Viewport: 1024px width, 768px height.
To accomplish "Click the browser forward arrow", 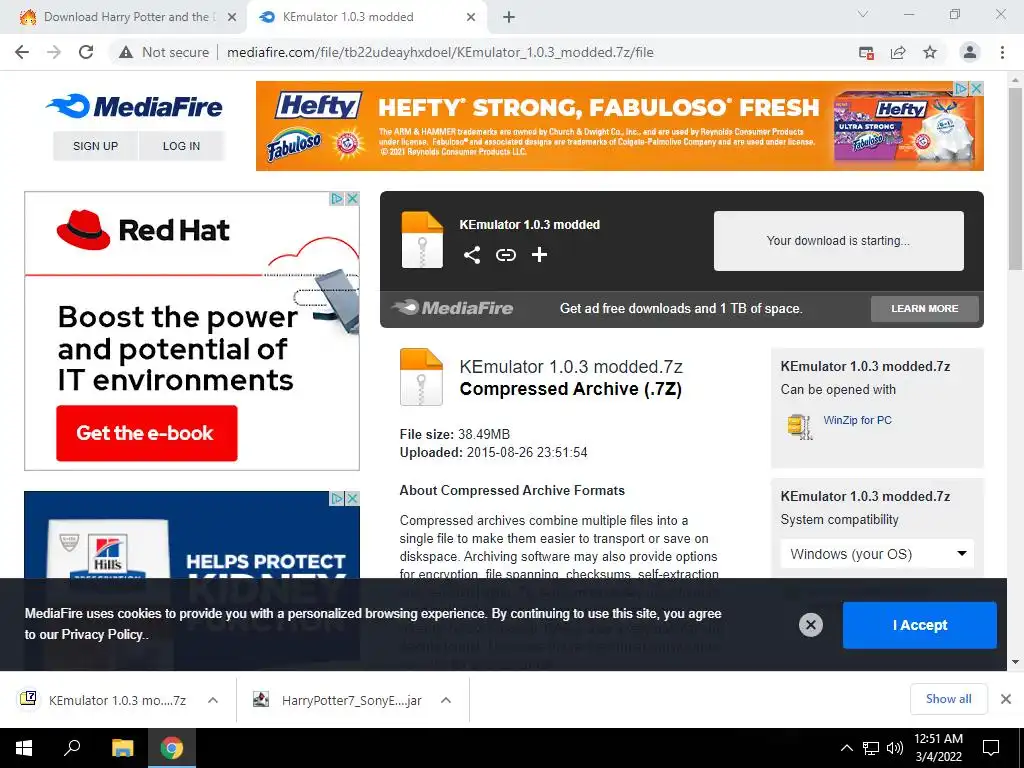I will (x=54, y=52).
